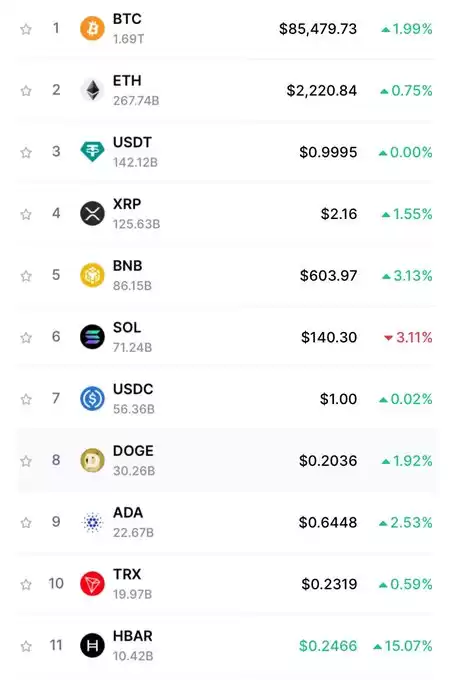
Task: Favorite BTC with its star
Action: 26,29
